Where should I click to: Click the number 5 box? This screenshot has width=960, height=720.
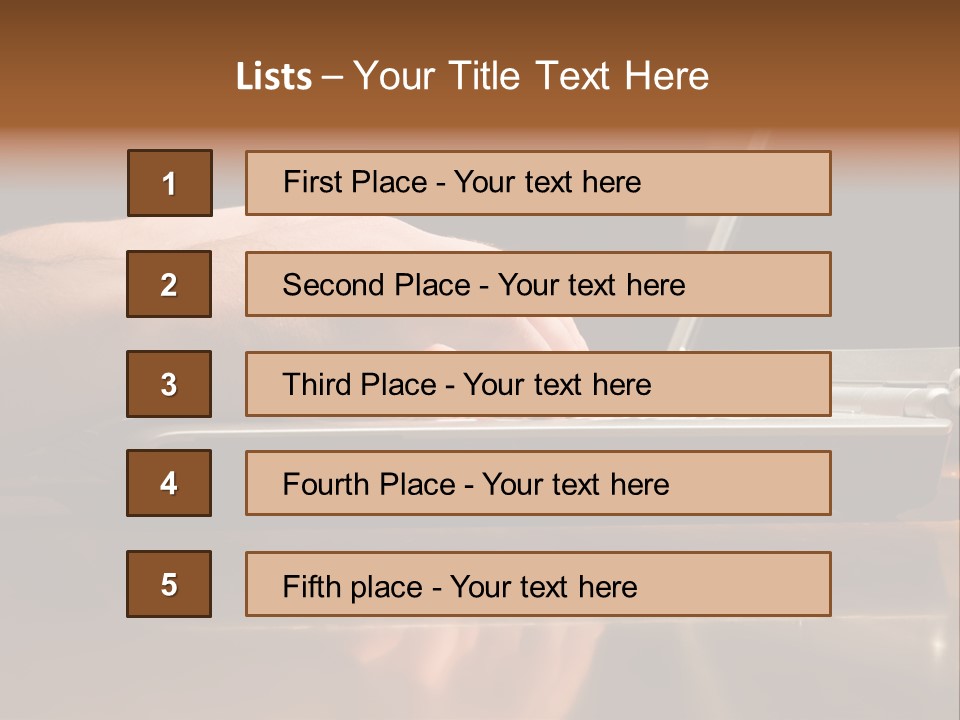[169, 584]
